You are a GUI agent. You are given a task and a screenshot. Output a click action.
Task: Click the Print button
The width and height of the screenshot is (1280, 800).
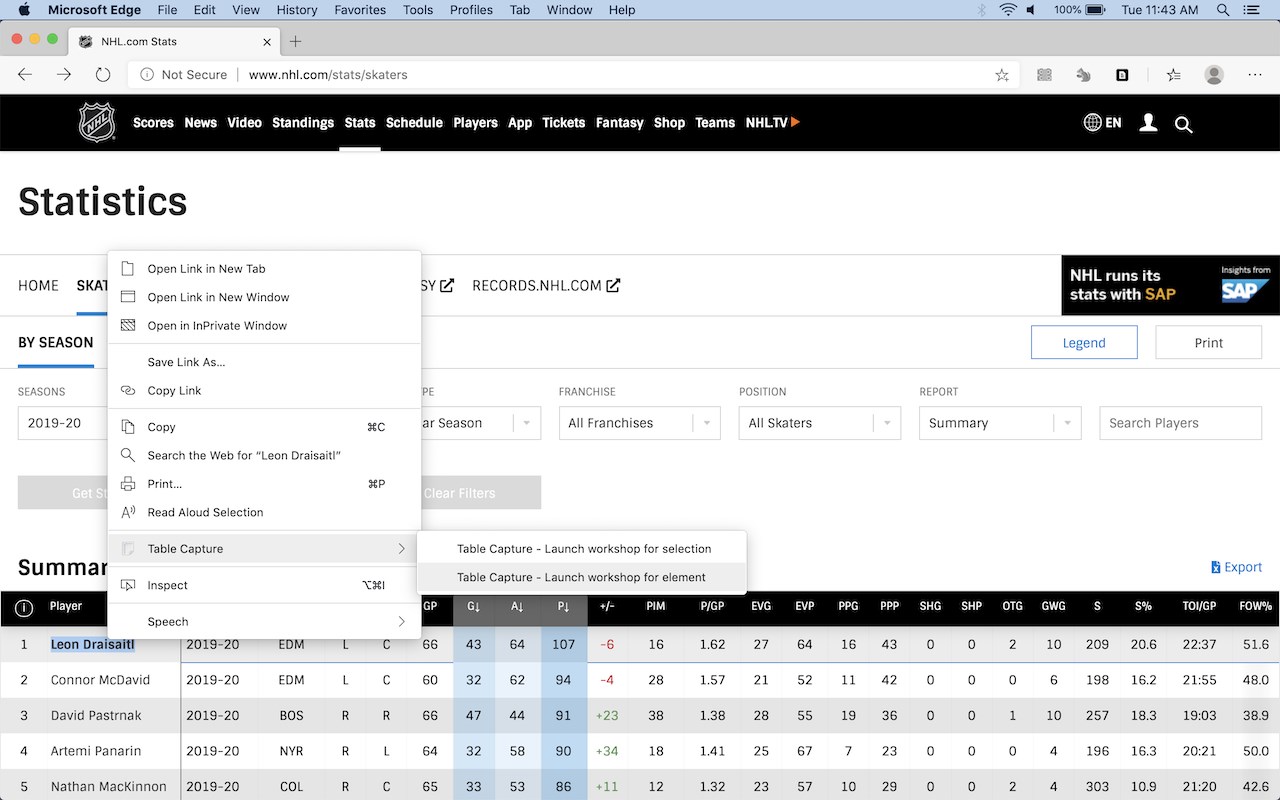[x=1208, y=342]
